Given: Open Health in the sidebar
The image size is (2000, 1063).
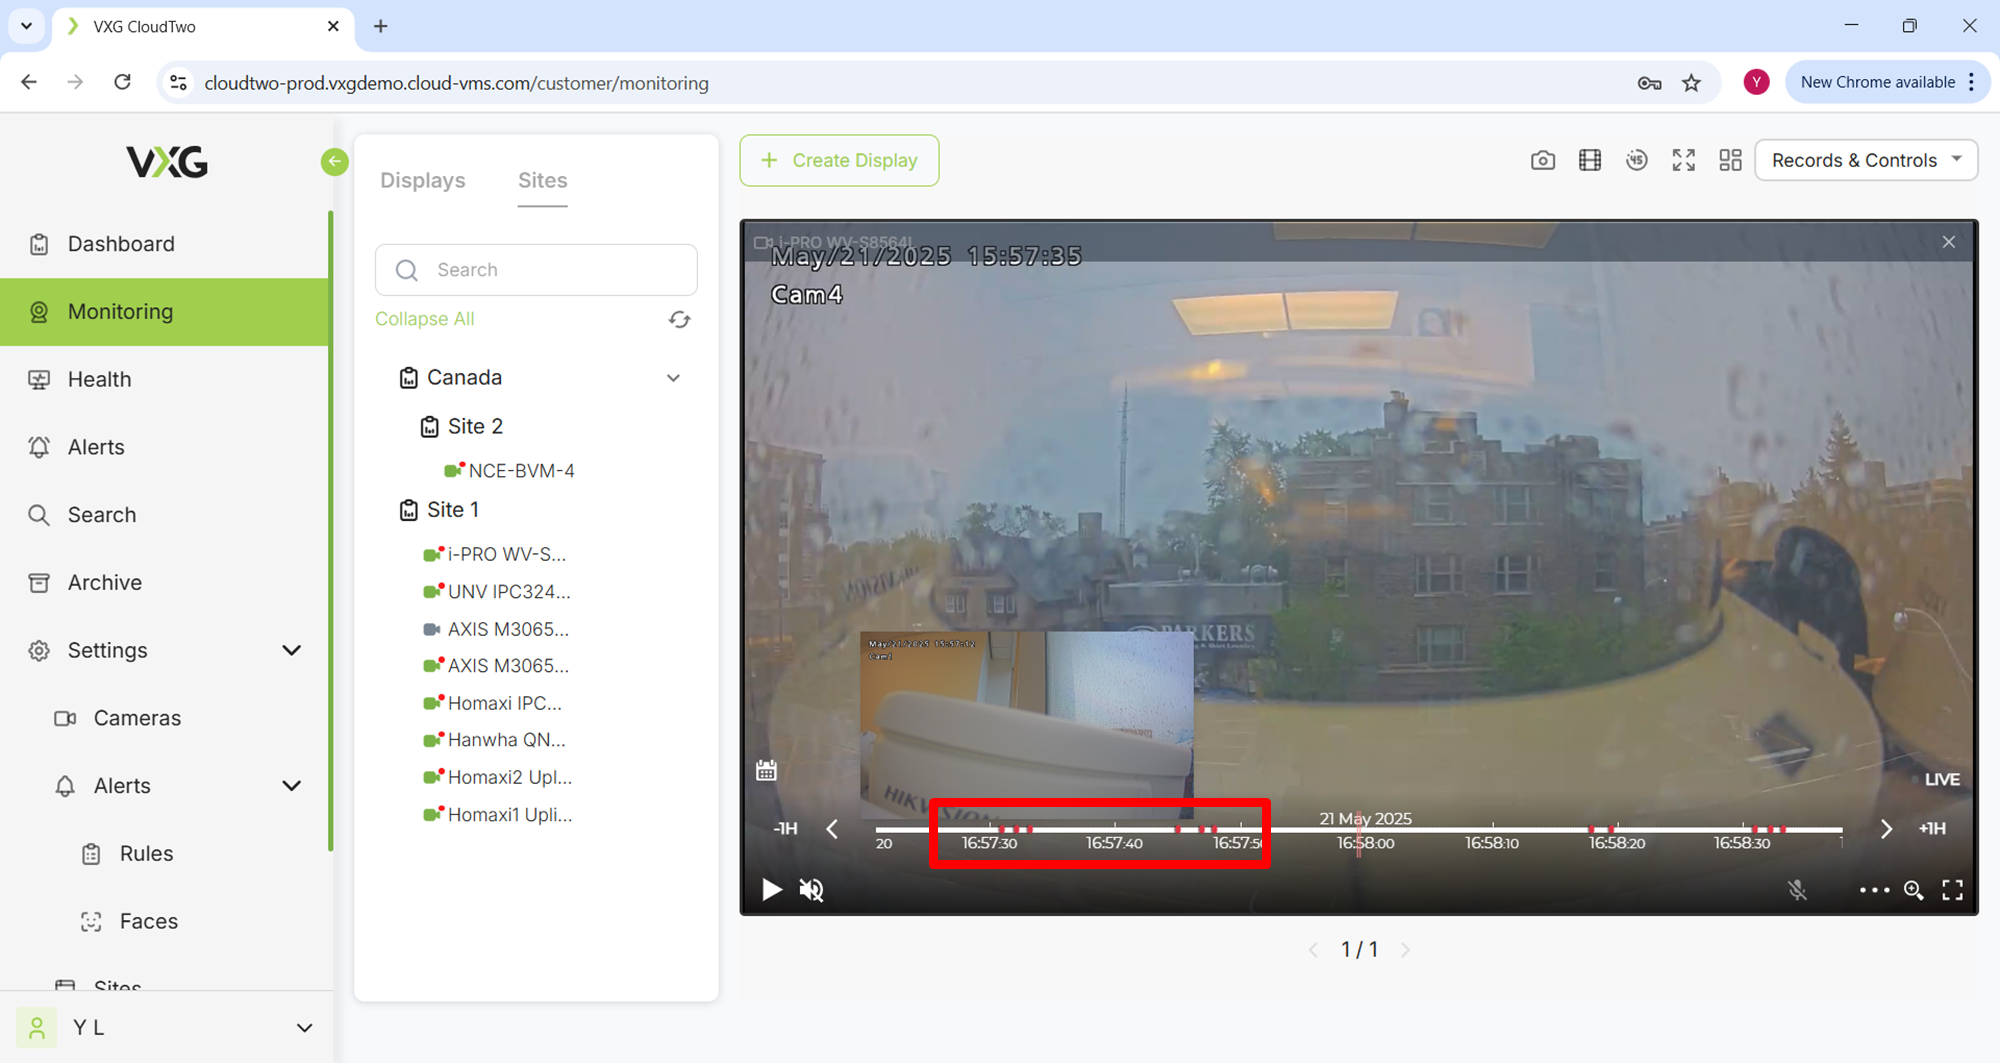Looking at the screenshot, I should pos(99,379).
